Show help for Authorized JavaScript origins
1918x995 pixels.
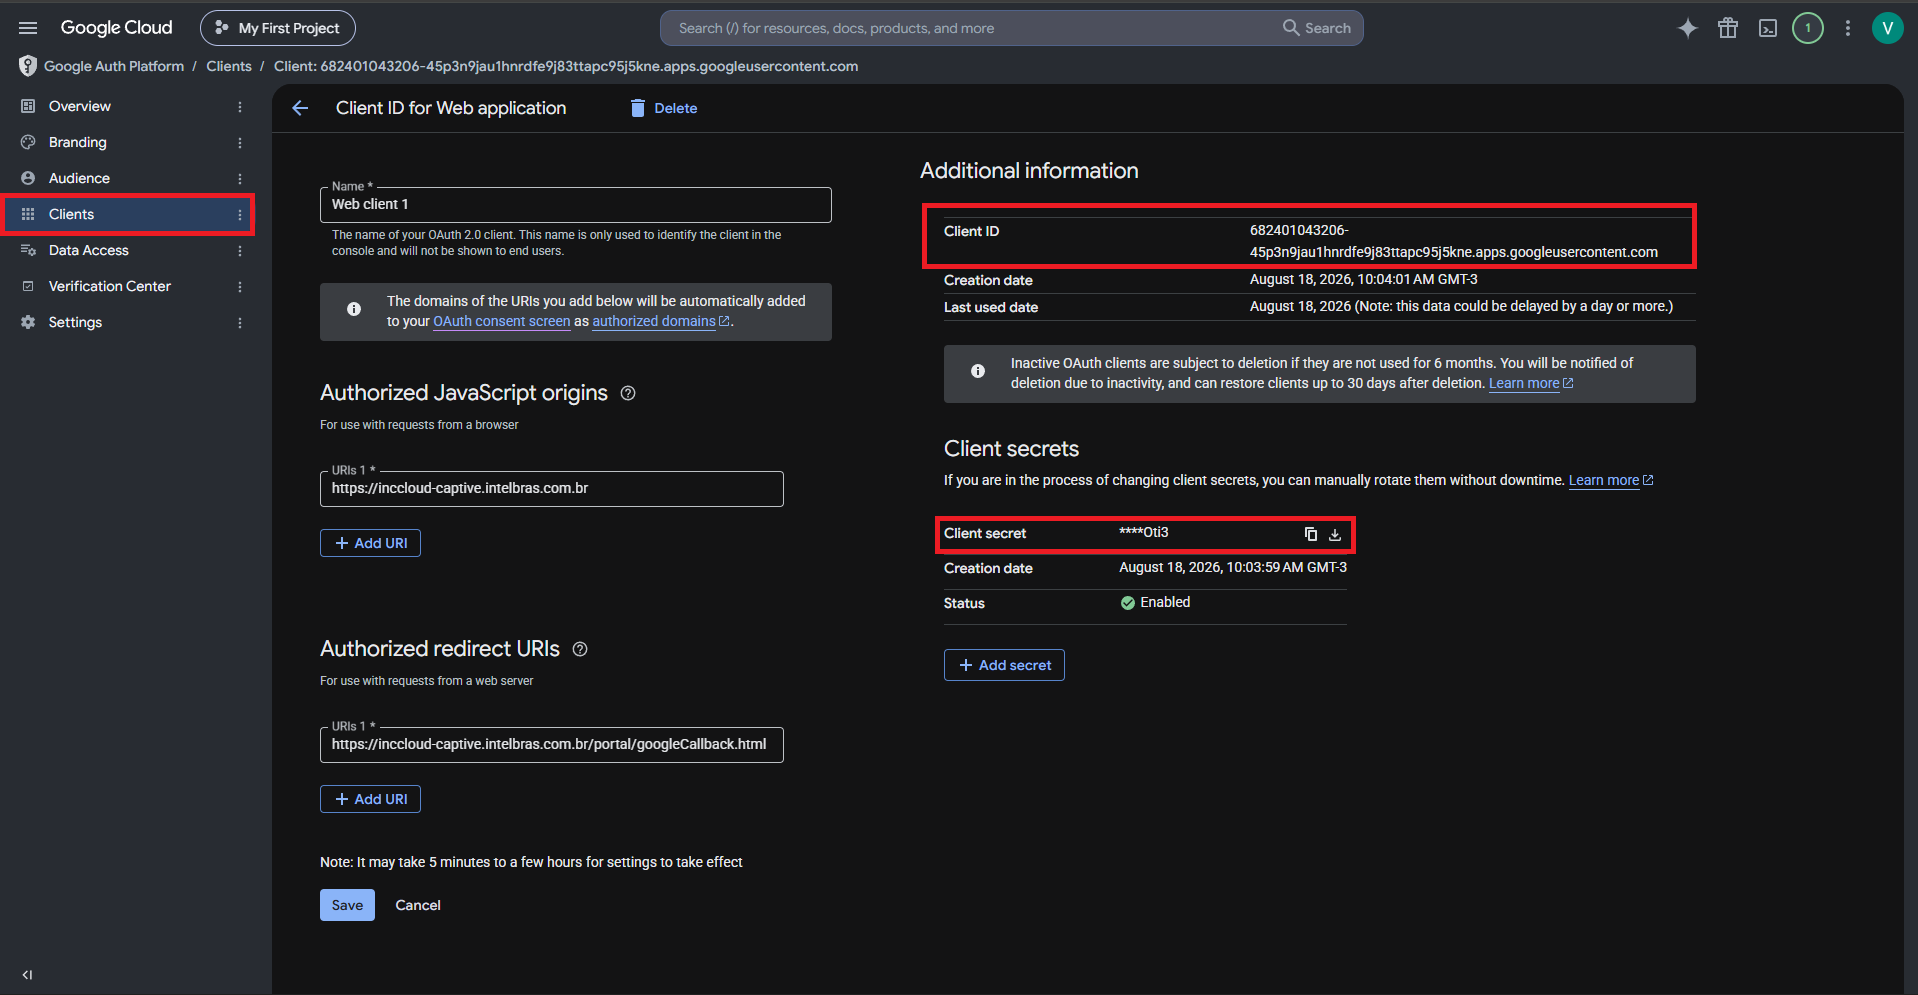[628, 393]
